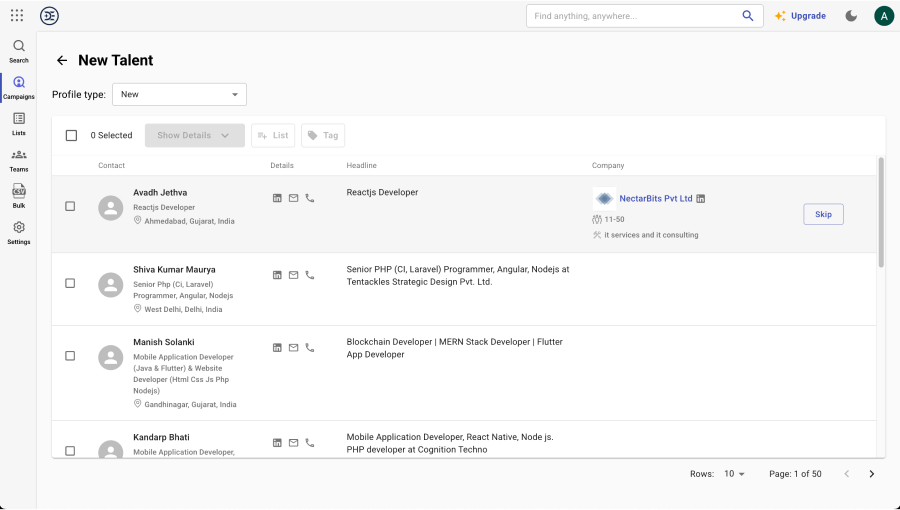Skip Avadh Jethva's profile
This screenshot has height=510, width=900.
pyautogui.click(x=823, y=214)
